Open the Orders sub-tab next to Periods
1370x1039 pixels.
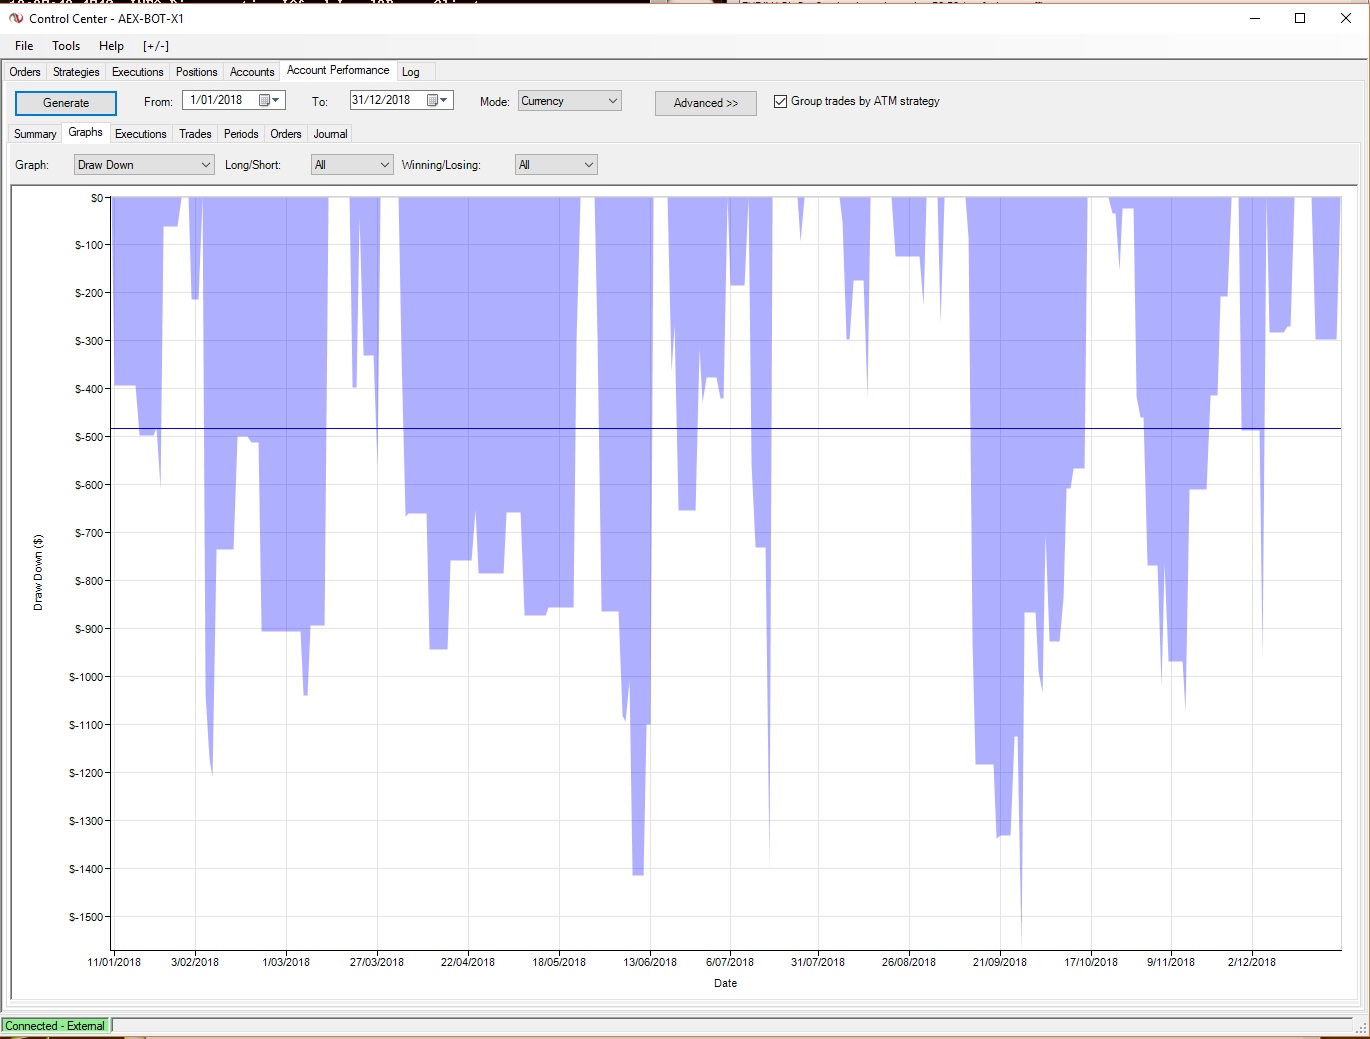(286, 134)
